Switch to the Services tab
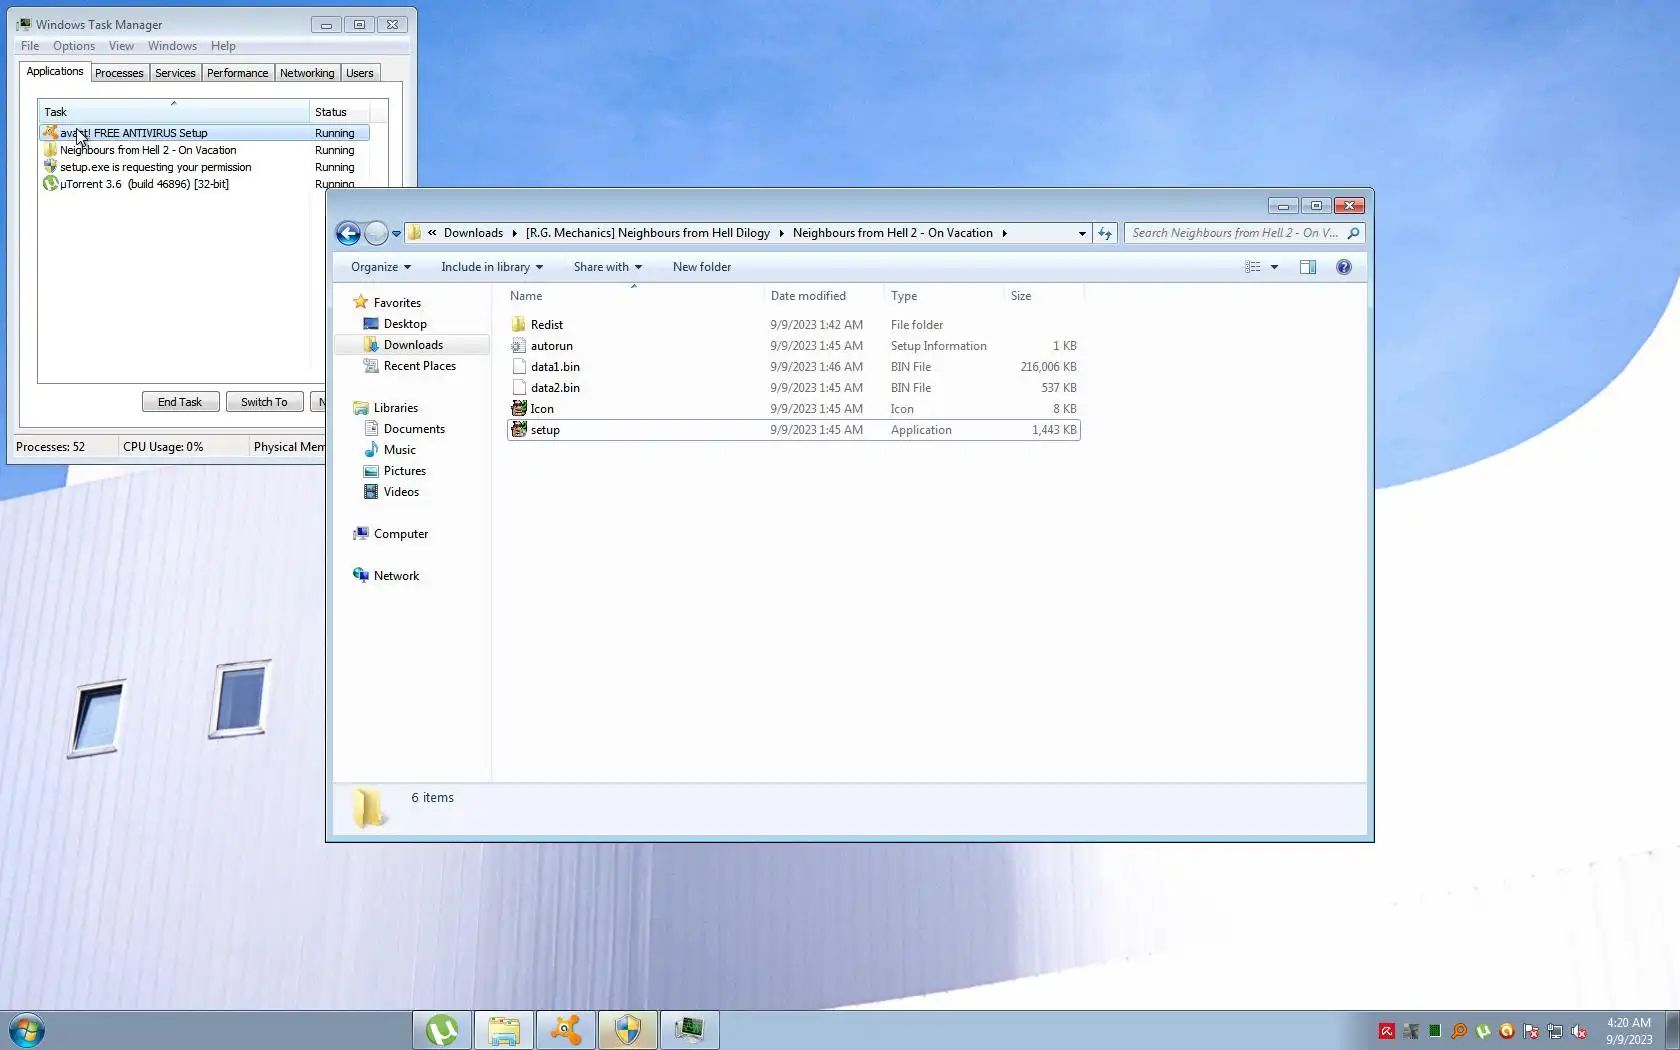This screenshot has height=1050, width=1680. point(175,73)
